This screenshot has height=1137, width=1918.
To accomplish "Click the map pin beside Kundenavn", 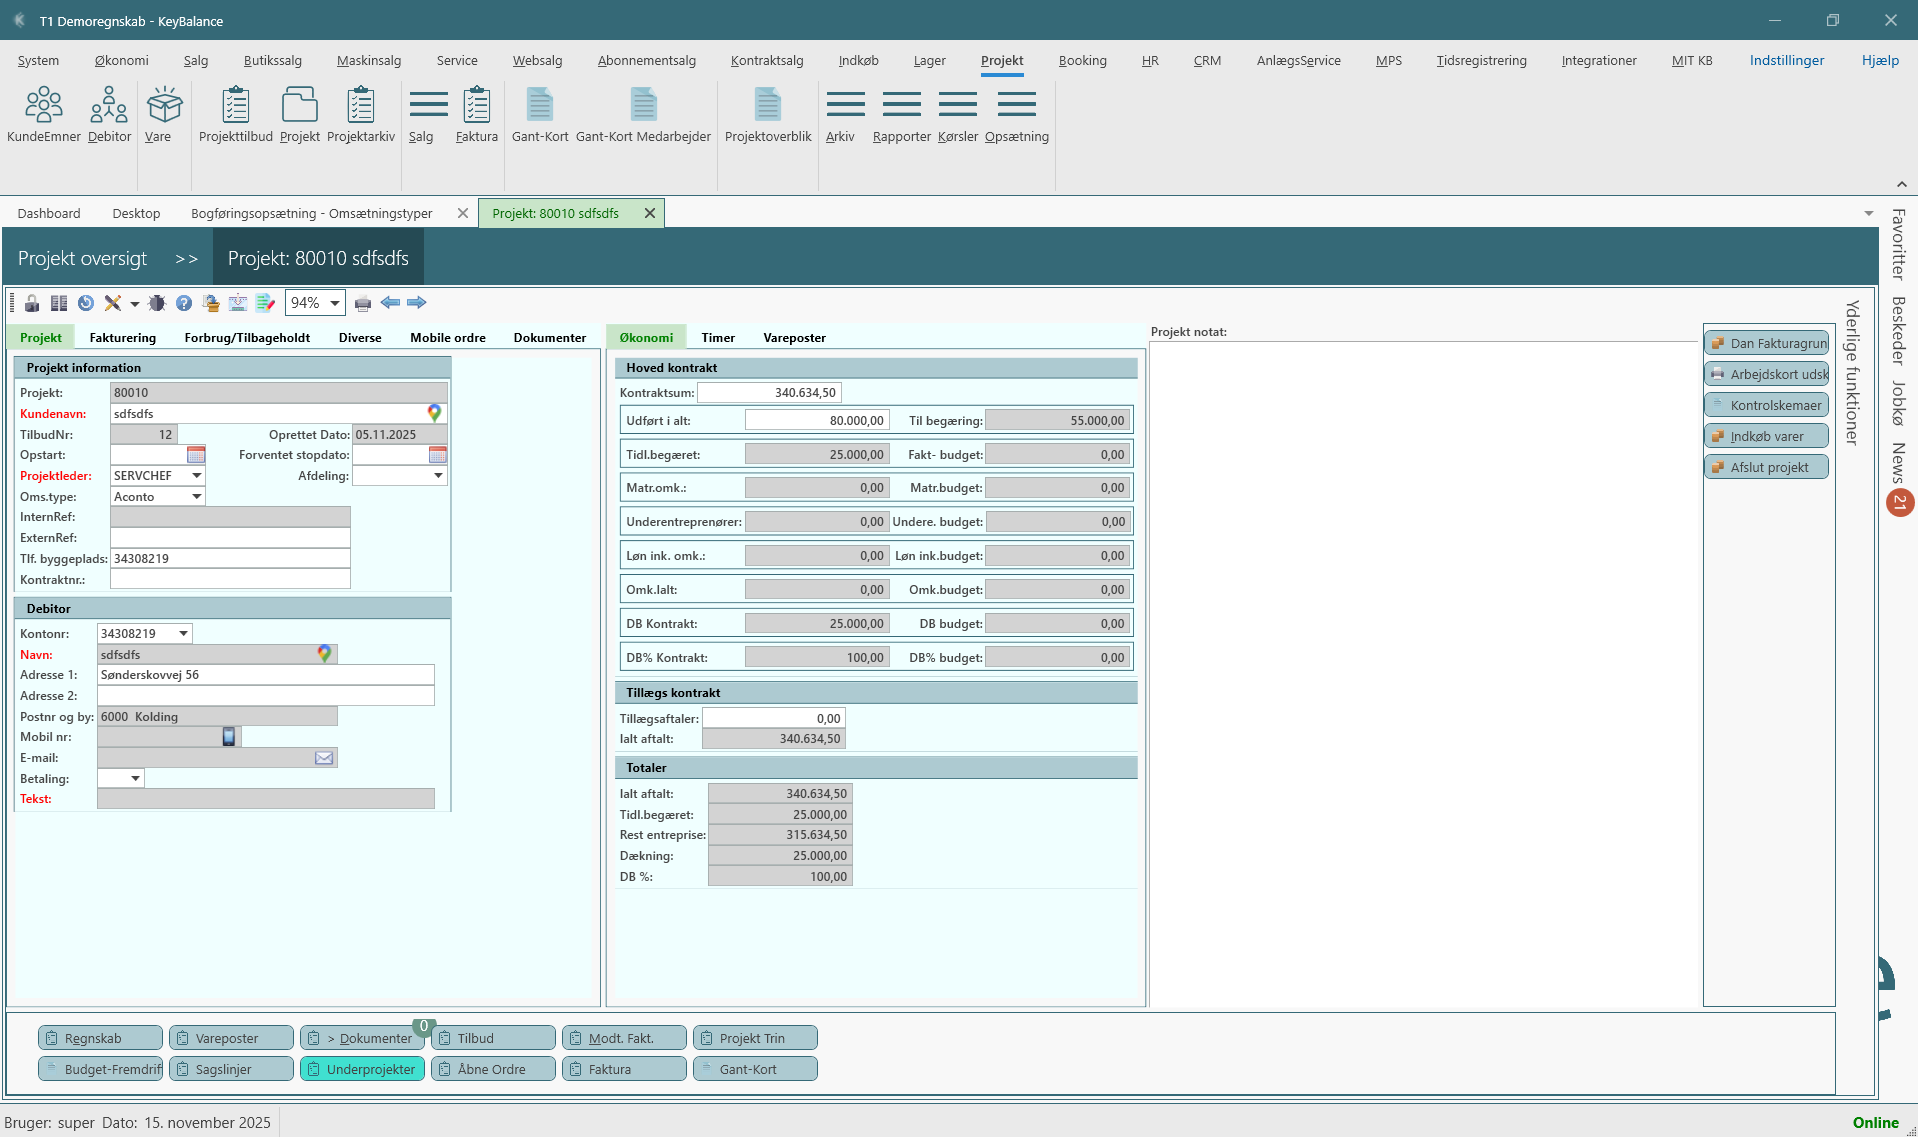I will pyautogui.click(x=434, y=413).
